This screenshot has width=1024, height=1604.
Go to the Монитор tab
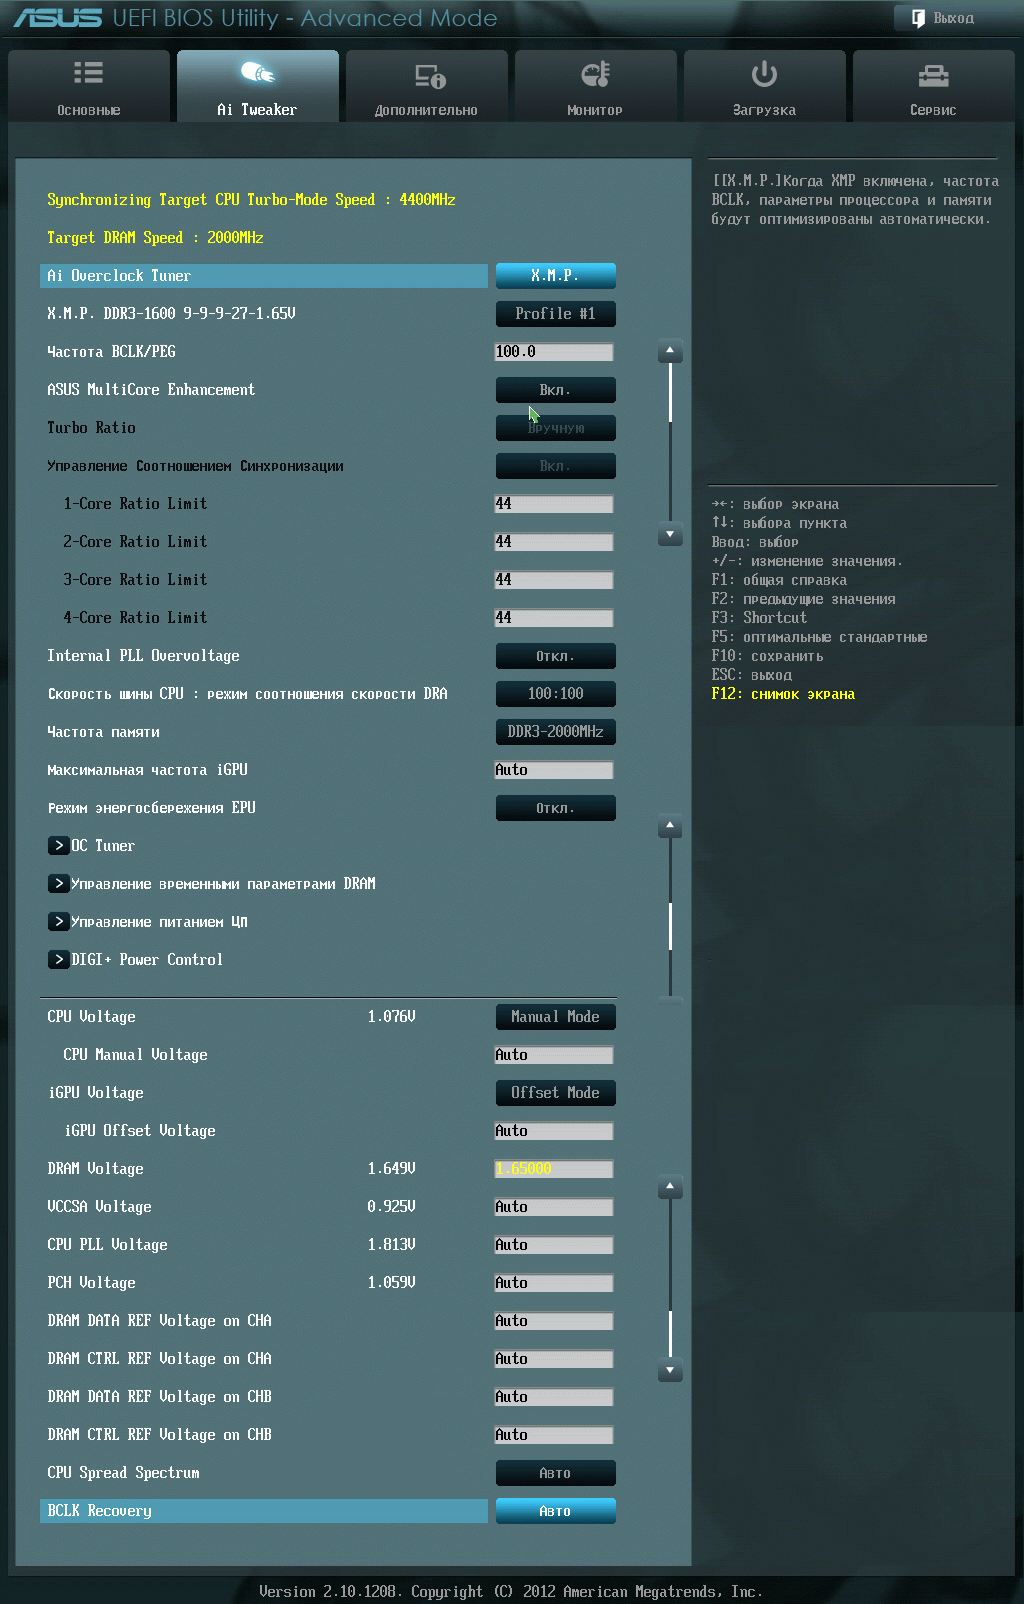(x=596, y=86)
